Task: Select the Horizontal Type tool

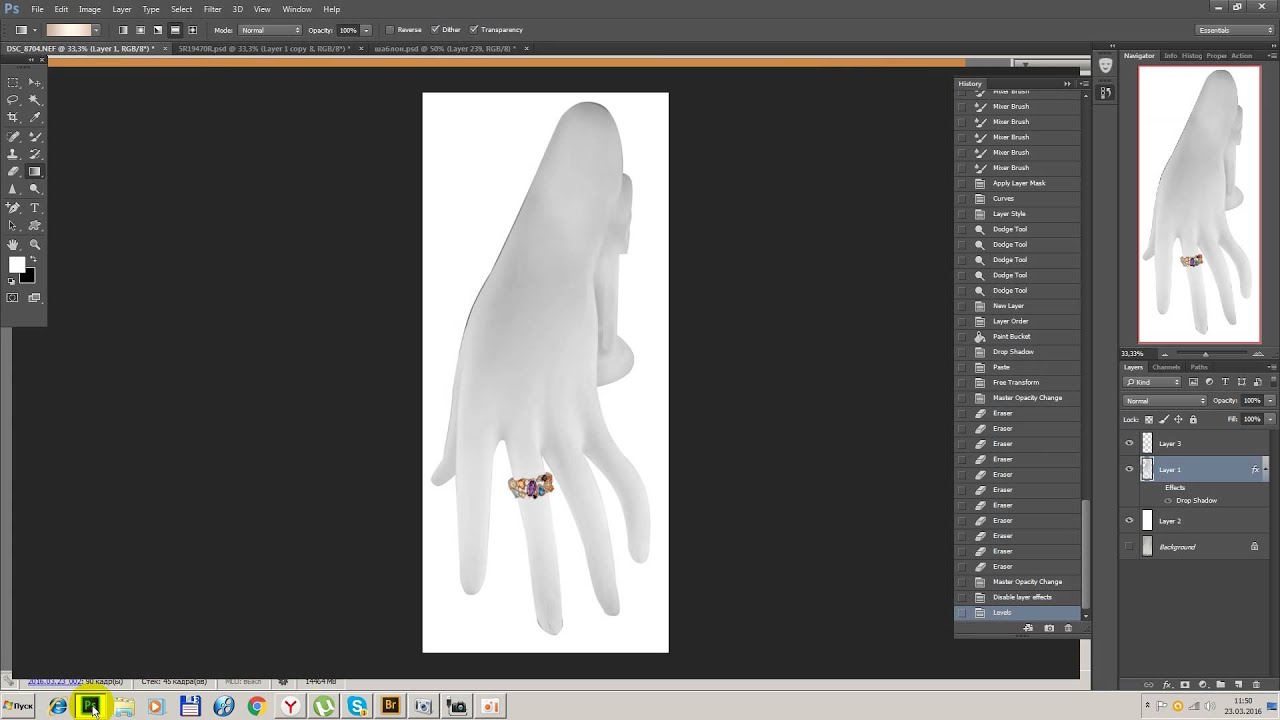Action: coord(35,208)
